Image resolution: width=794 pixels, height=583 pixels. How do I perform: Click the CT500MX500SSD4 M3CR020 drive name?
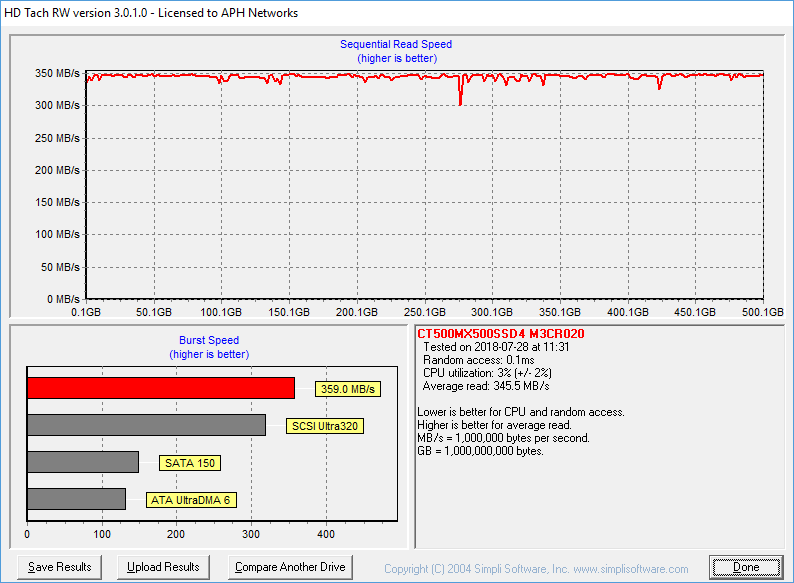click(x=500, y=333)
